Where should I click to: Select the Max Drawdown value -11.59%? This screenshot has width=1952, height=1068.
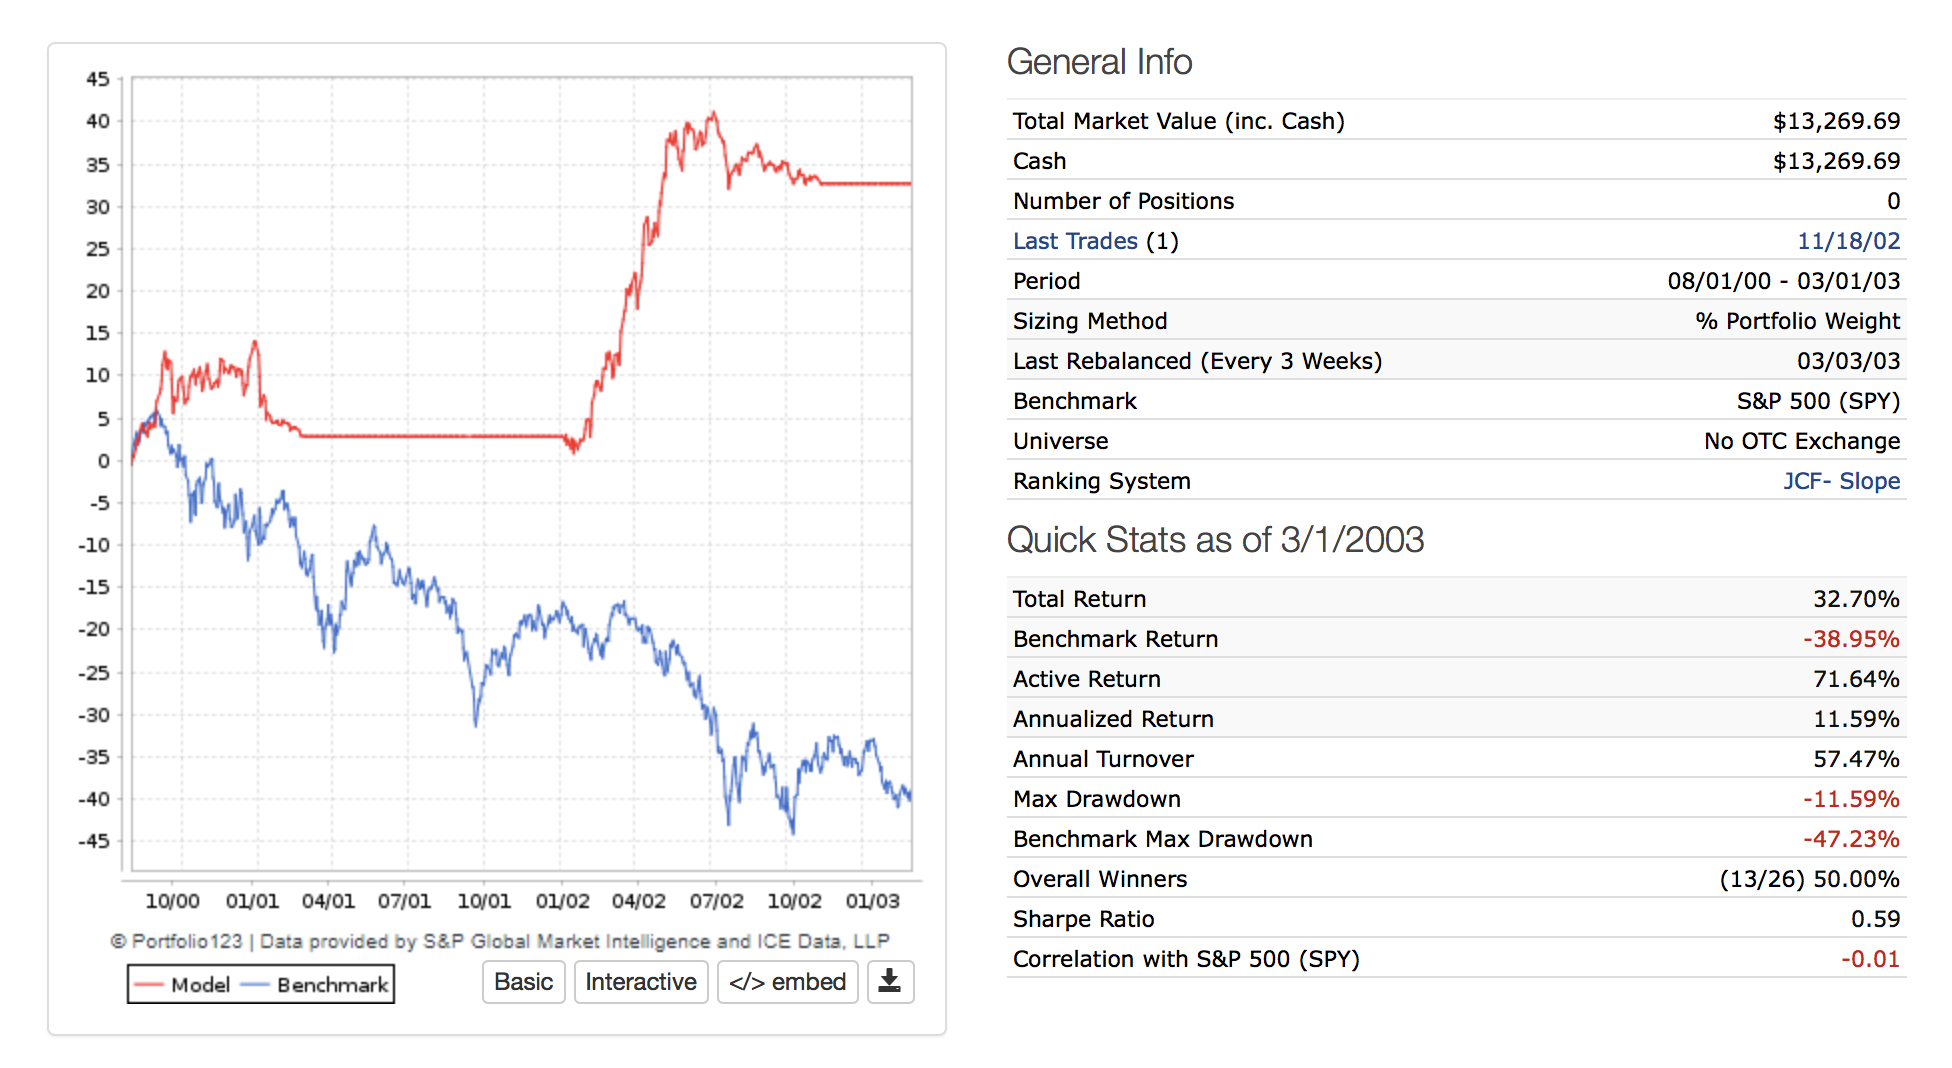1850,799
